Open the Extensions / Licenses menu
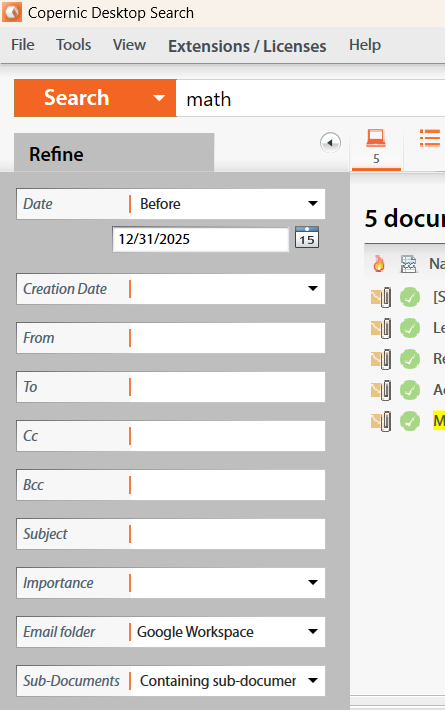 (247, 46)
